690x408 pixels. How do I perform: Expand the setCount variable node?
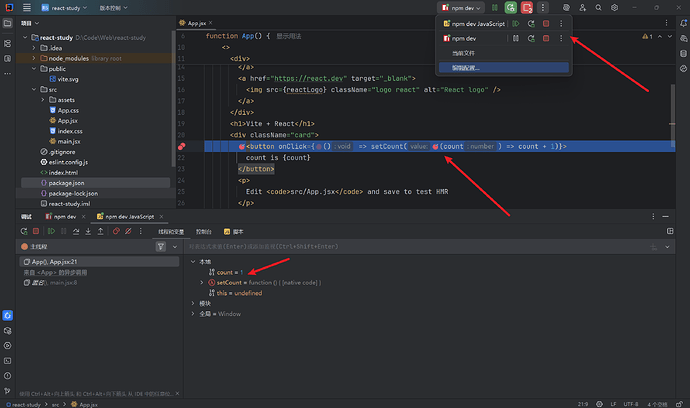(x=202, y=283)
